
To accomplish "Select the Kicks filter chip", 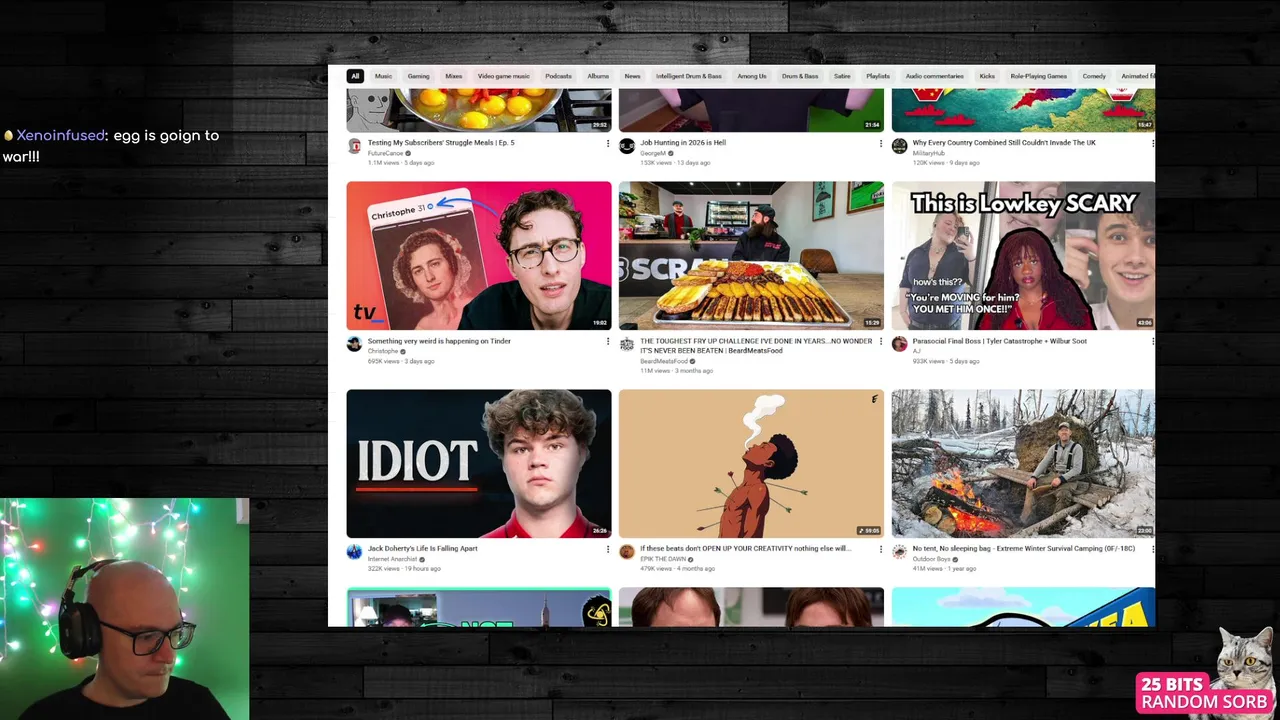I will point(987,76).
